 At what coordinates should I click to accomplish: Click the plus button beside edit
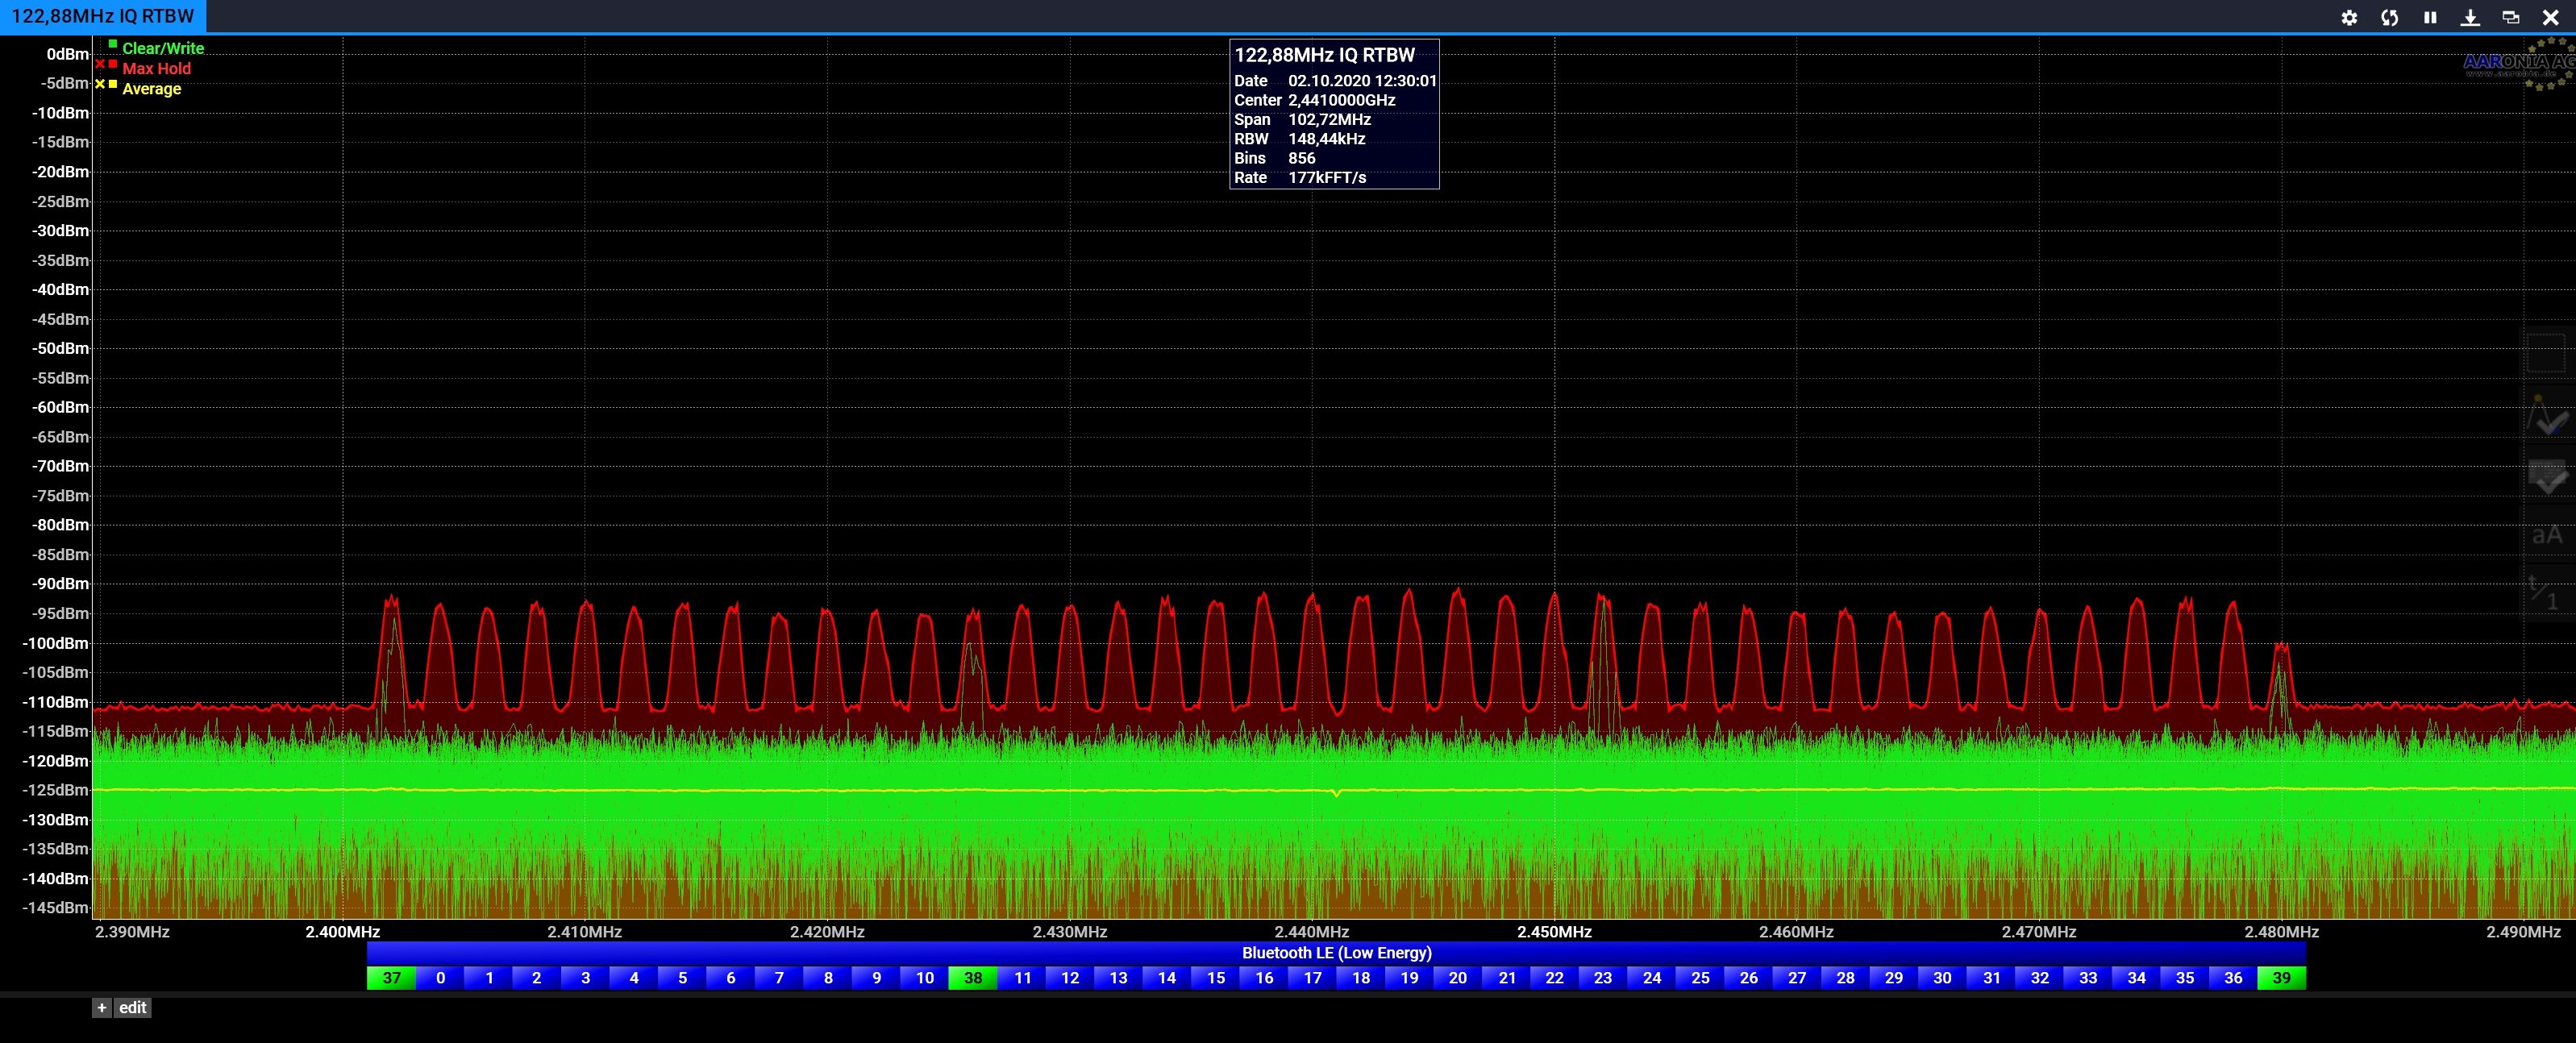pos(101,1008)
